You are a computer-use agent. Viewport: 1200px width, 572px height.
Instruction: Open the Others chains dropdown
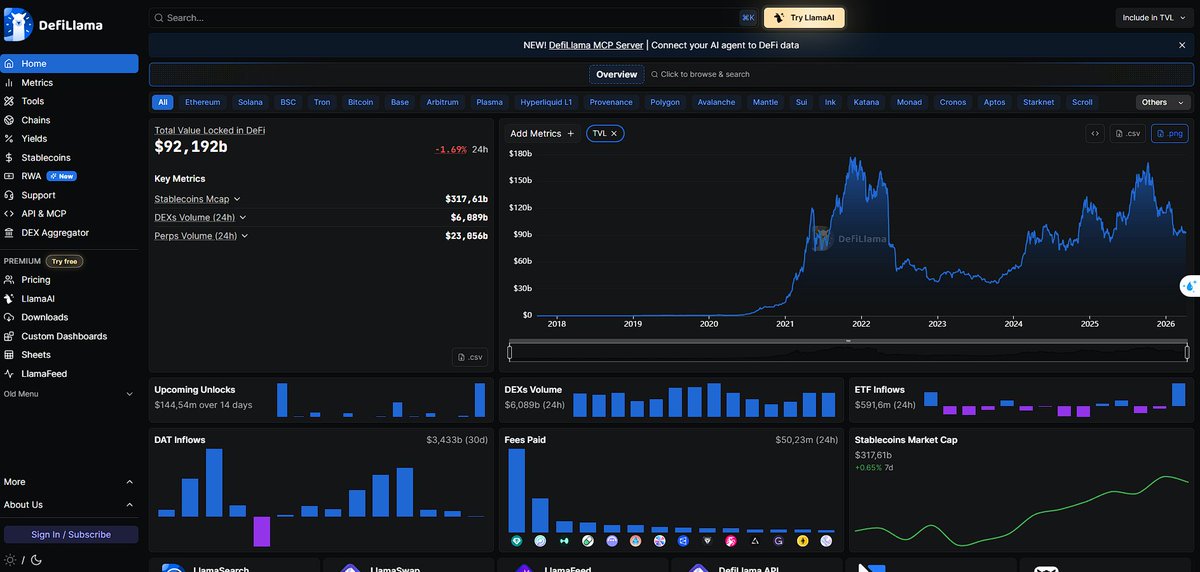(x=1163, y=102)
